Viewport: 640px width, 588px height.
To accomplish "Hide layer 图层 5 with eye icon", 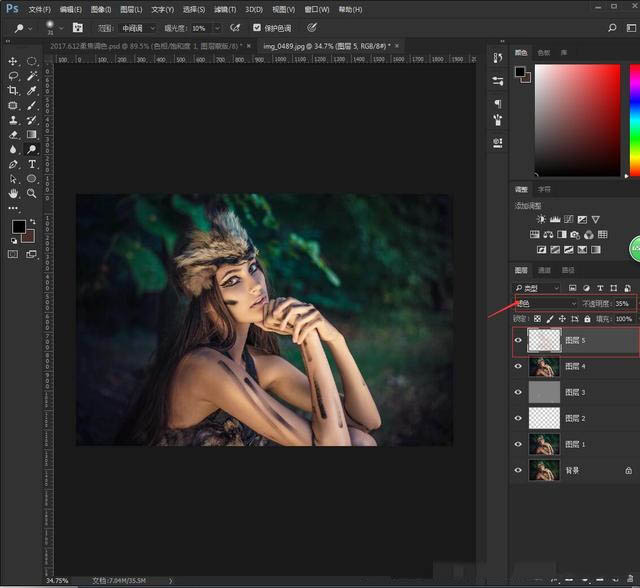I will point(518,340).
